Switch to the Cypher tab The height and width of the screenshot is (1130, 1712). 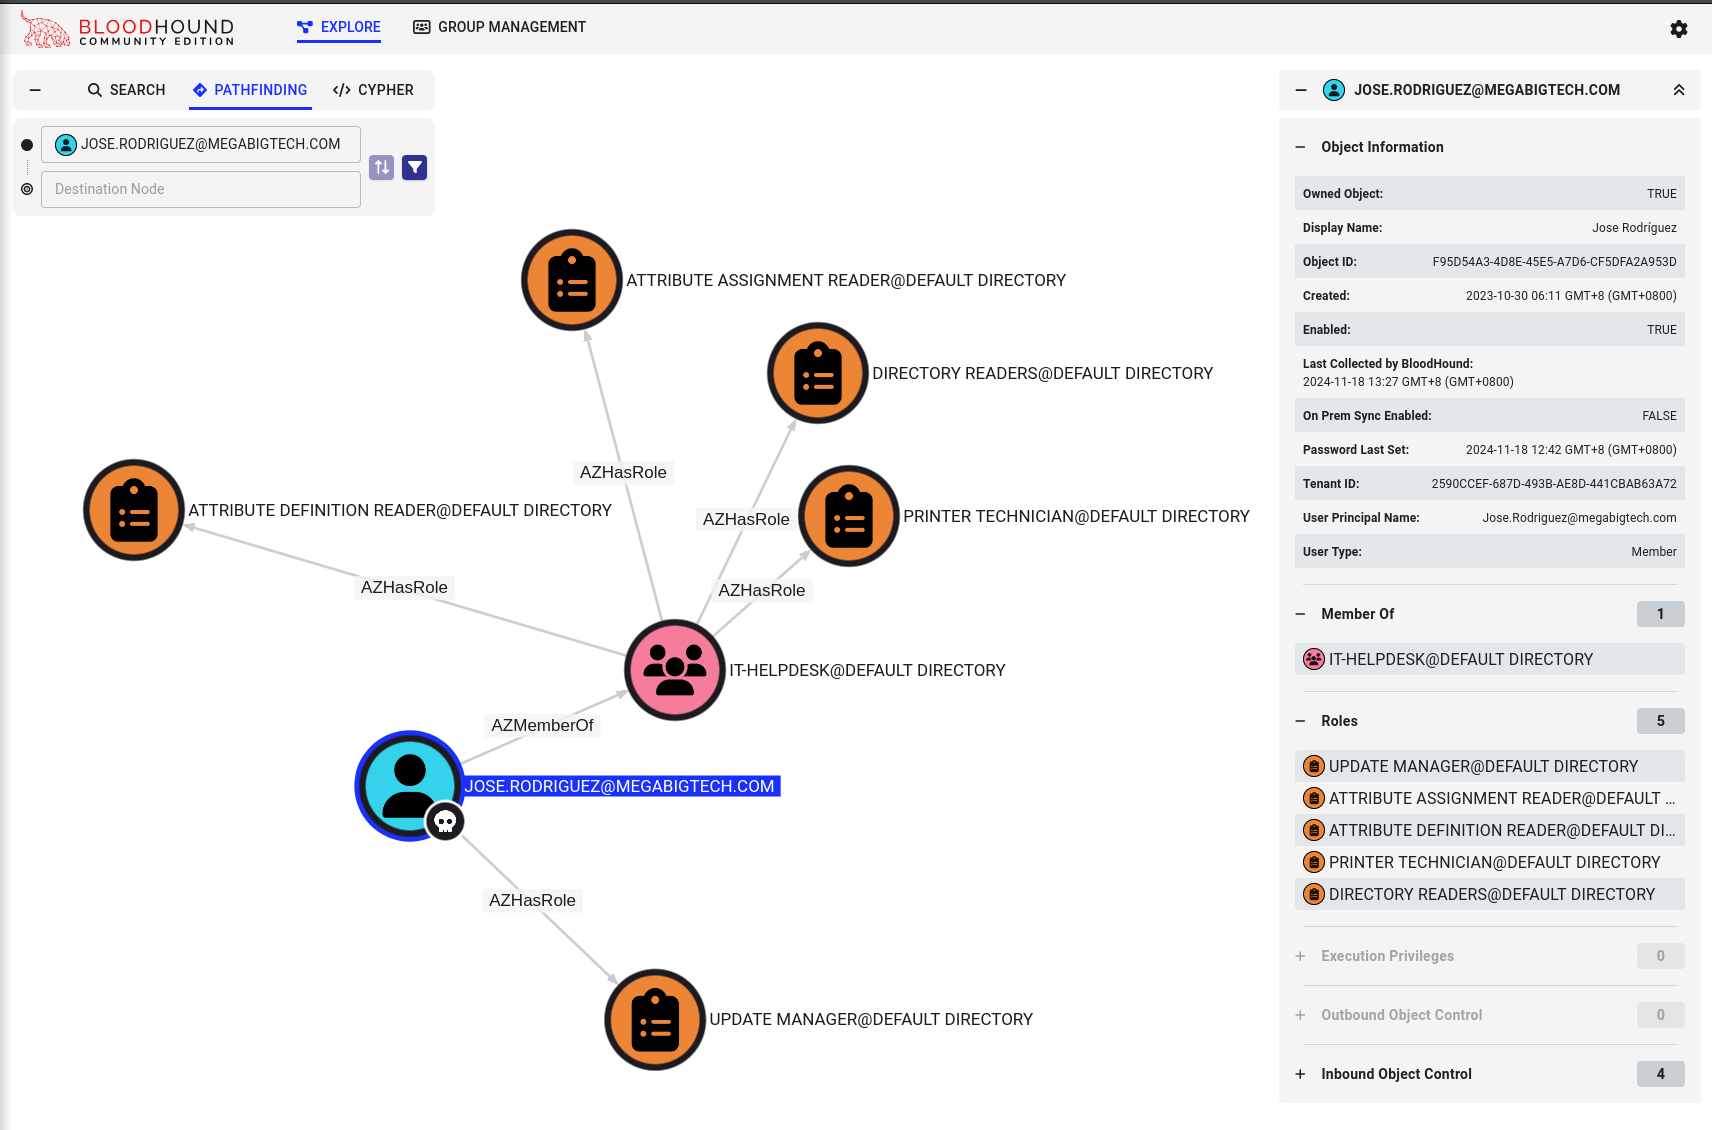point(373,90)
